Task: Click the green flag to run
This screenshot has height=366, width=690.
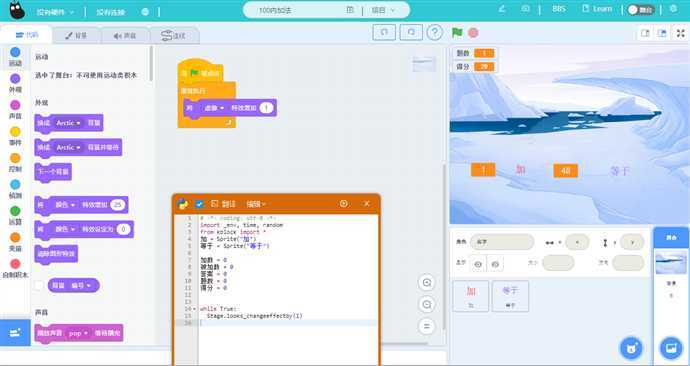Action: pyautogui.click(x=457, y=33)
